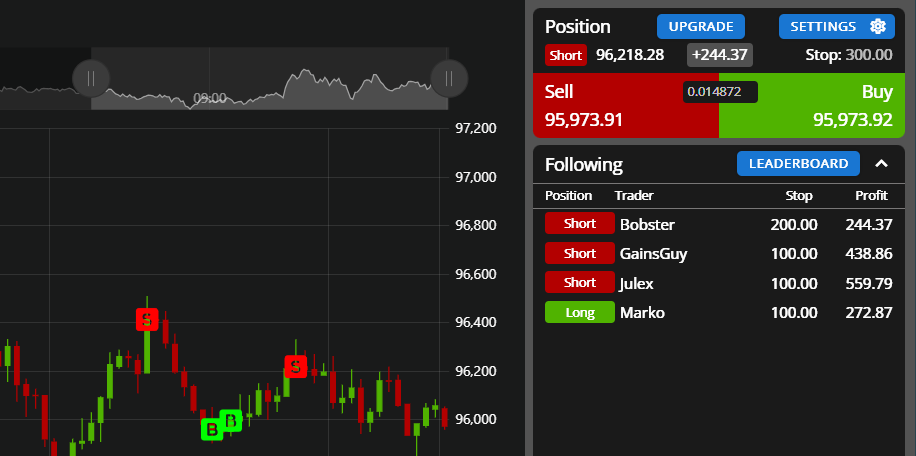Select trader GainsGuy in Following list

coord(653,254)
